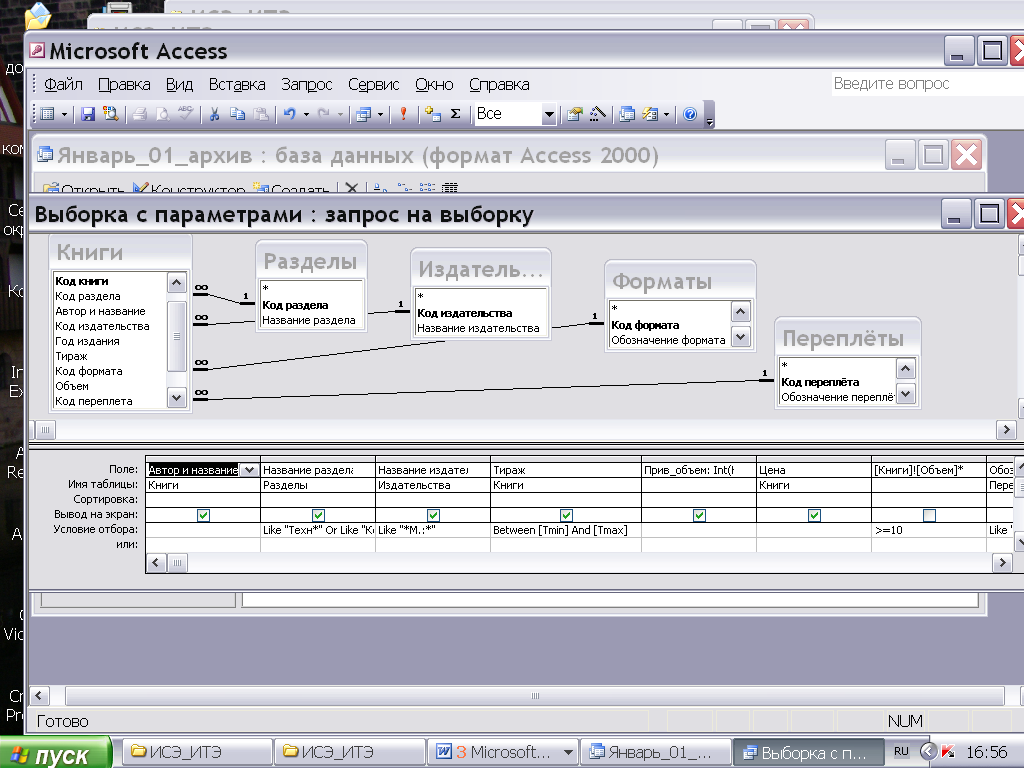Image resolution: width=1024 pixels, height=768 pixels.
Task: Open toolbar options arrow at toolbar end
Action: [x=710, y=116]
